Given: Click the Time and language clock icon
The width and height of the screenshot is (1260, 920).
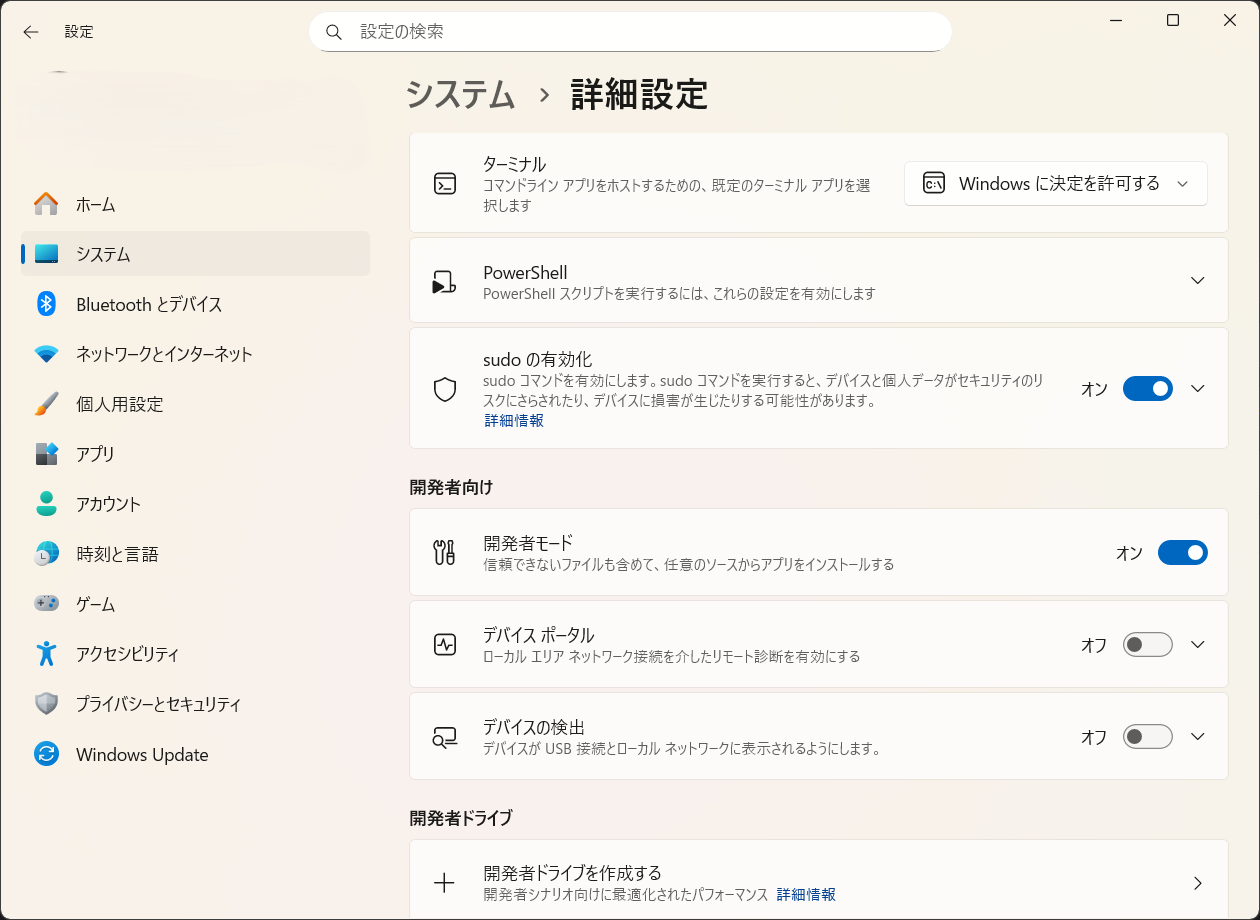Looking at the screenshot, I should pos(46,554).
